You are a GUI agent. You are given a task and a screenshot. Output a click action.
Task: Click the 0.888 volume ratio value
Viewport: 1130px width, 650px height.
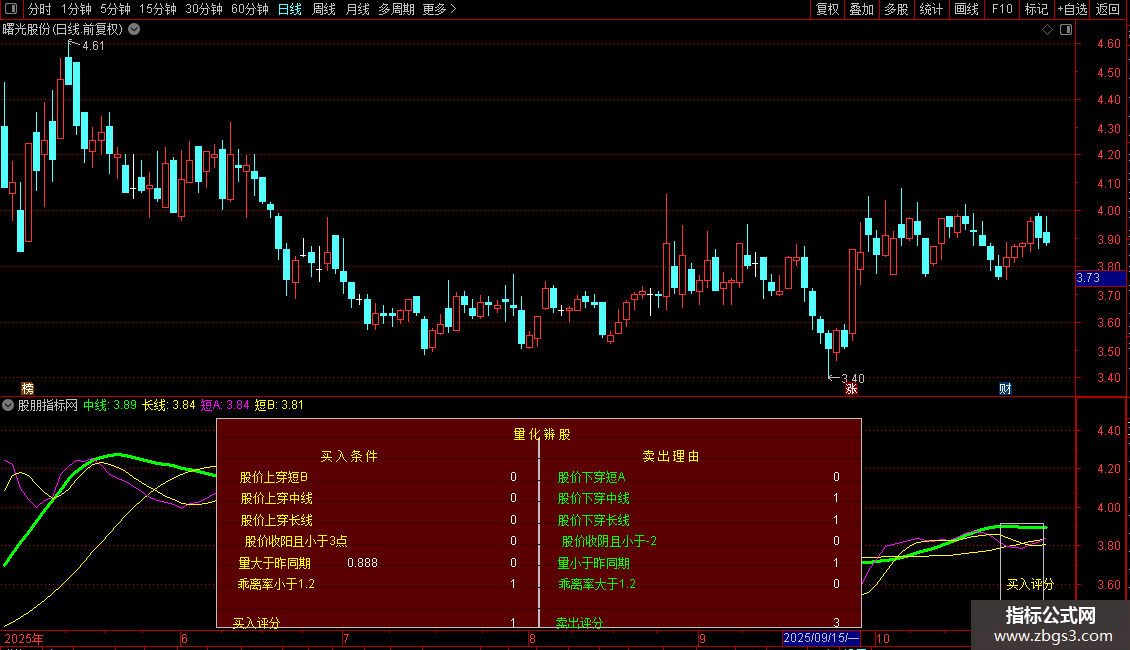pyautogui.click(x=362, y=563)
